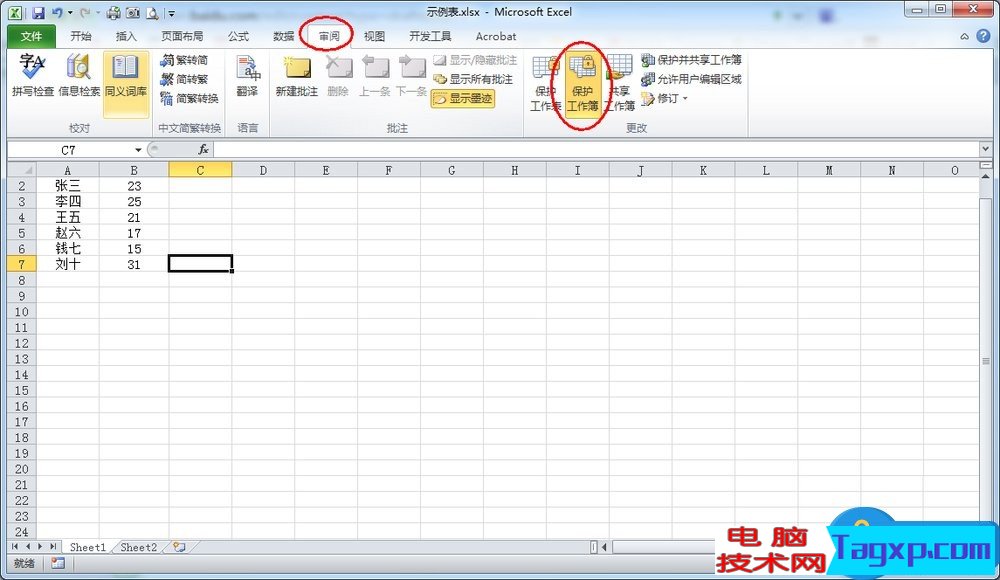This screenshot has width=1000, height=580.
Task: Select column B header
Action: point(134,170)
